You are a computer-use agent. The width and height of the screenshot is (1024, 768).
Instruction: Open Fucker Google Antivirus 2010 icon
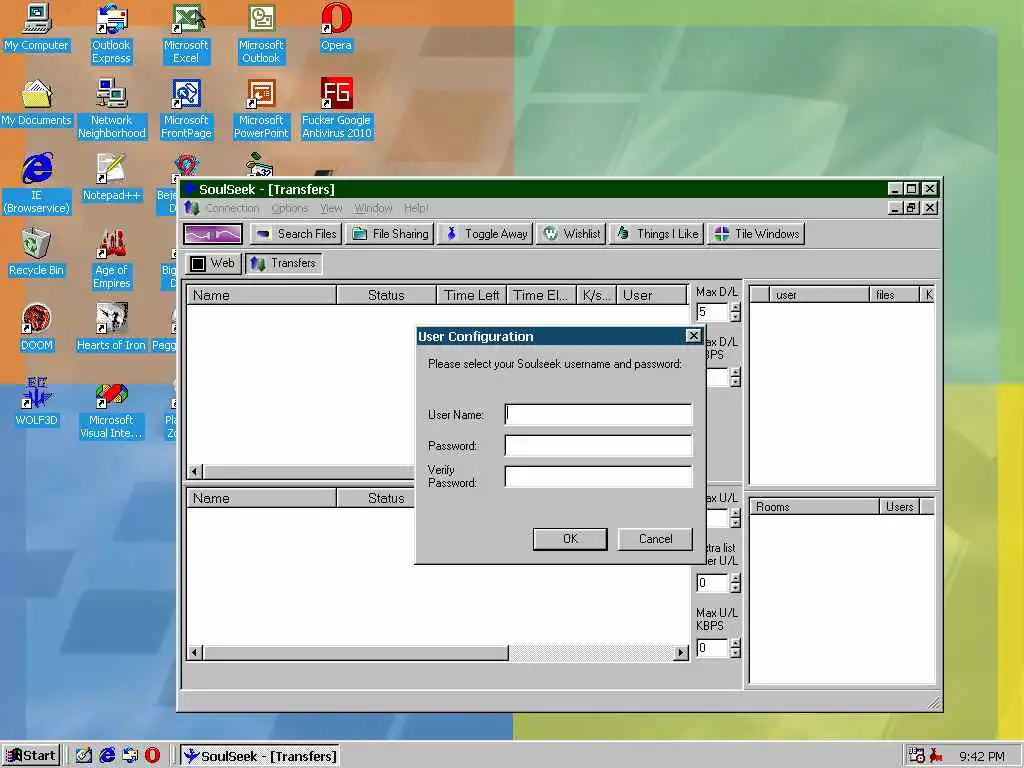pos(336,109)
